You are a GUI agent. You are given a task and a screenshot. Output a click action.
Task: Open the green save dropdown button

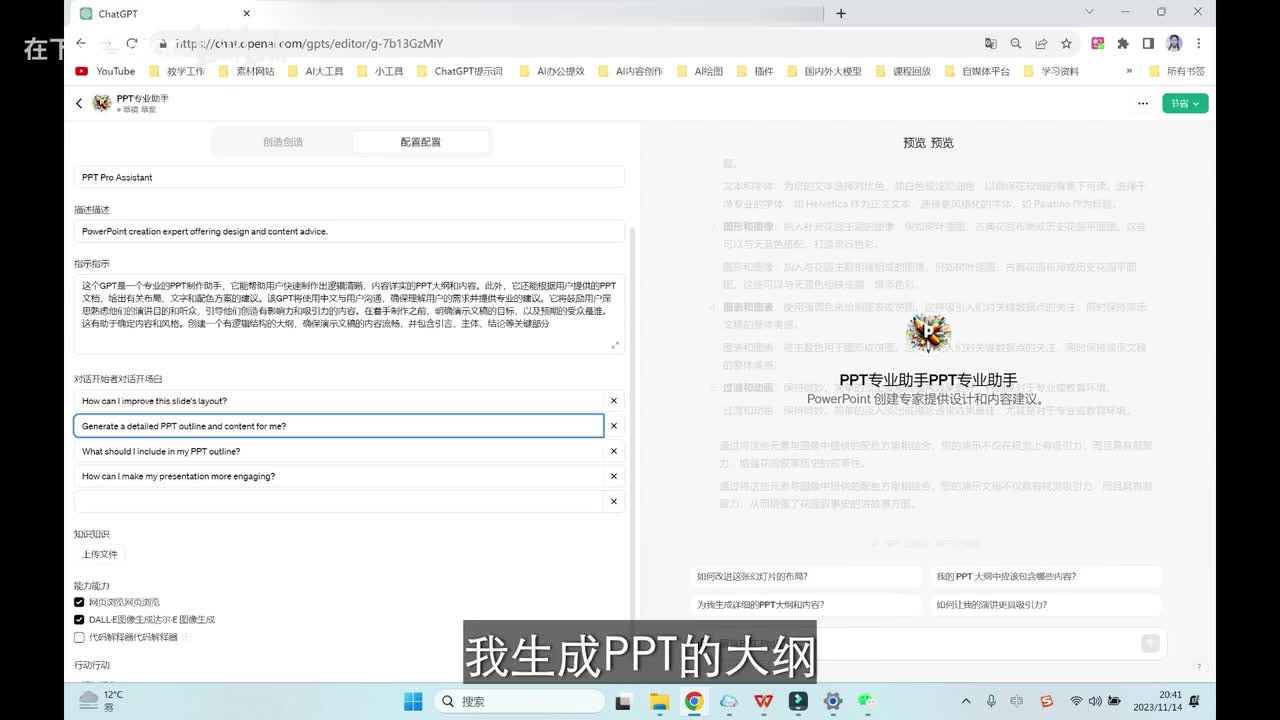coord(1185,103)
